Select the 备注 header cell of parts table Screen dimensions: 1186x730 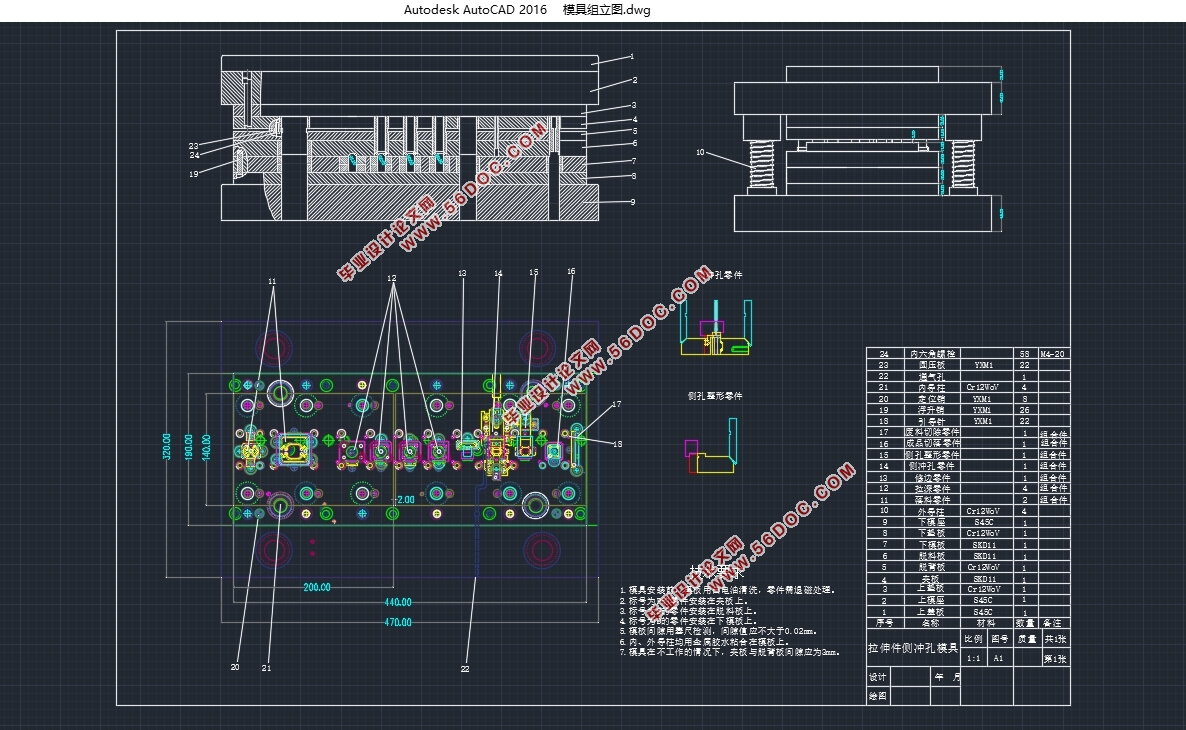pyautogui.click(x=1052, y=623)
